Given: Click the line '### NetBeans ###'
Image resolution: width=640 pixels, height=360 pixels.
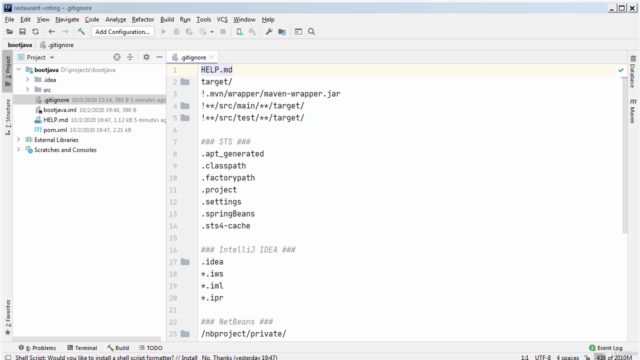Looking at the screenshot, I should (237, 322).
